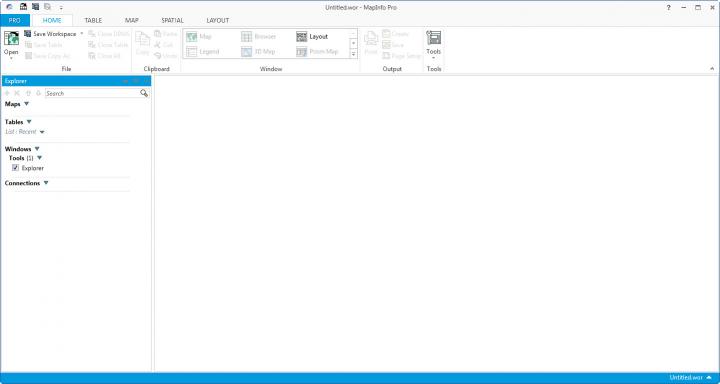
Task: Uncheck the Explorer window checkbox
Action: (x=16, y=168)
